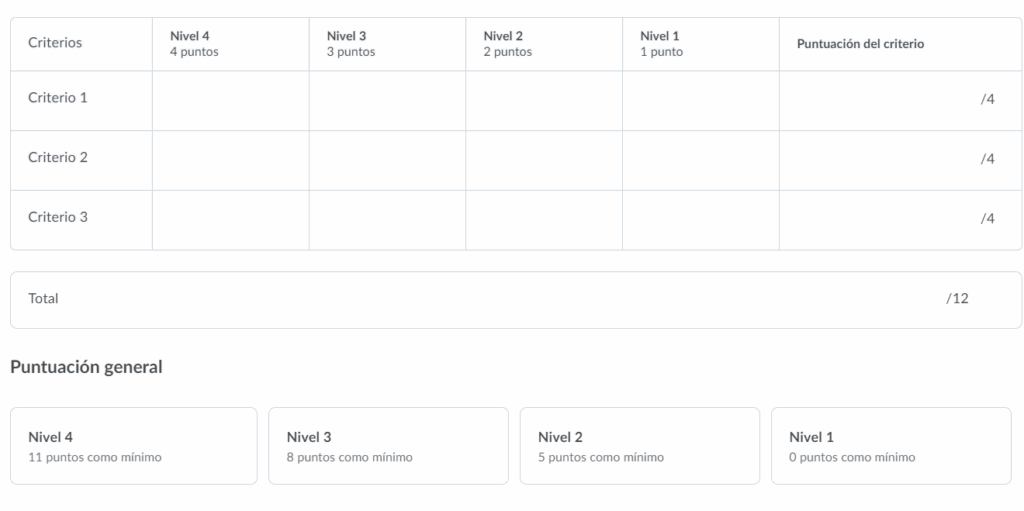The width and height of the screenshot is (1024, 511).
Task: Choose Nivel 2 cell in Criterio 2 row
Action: [544, 160]
